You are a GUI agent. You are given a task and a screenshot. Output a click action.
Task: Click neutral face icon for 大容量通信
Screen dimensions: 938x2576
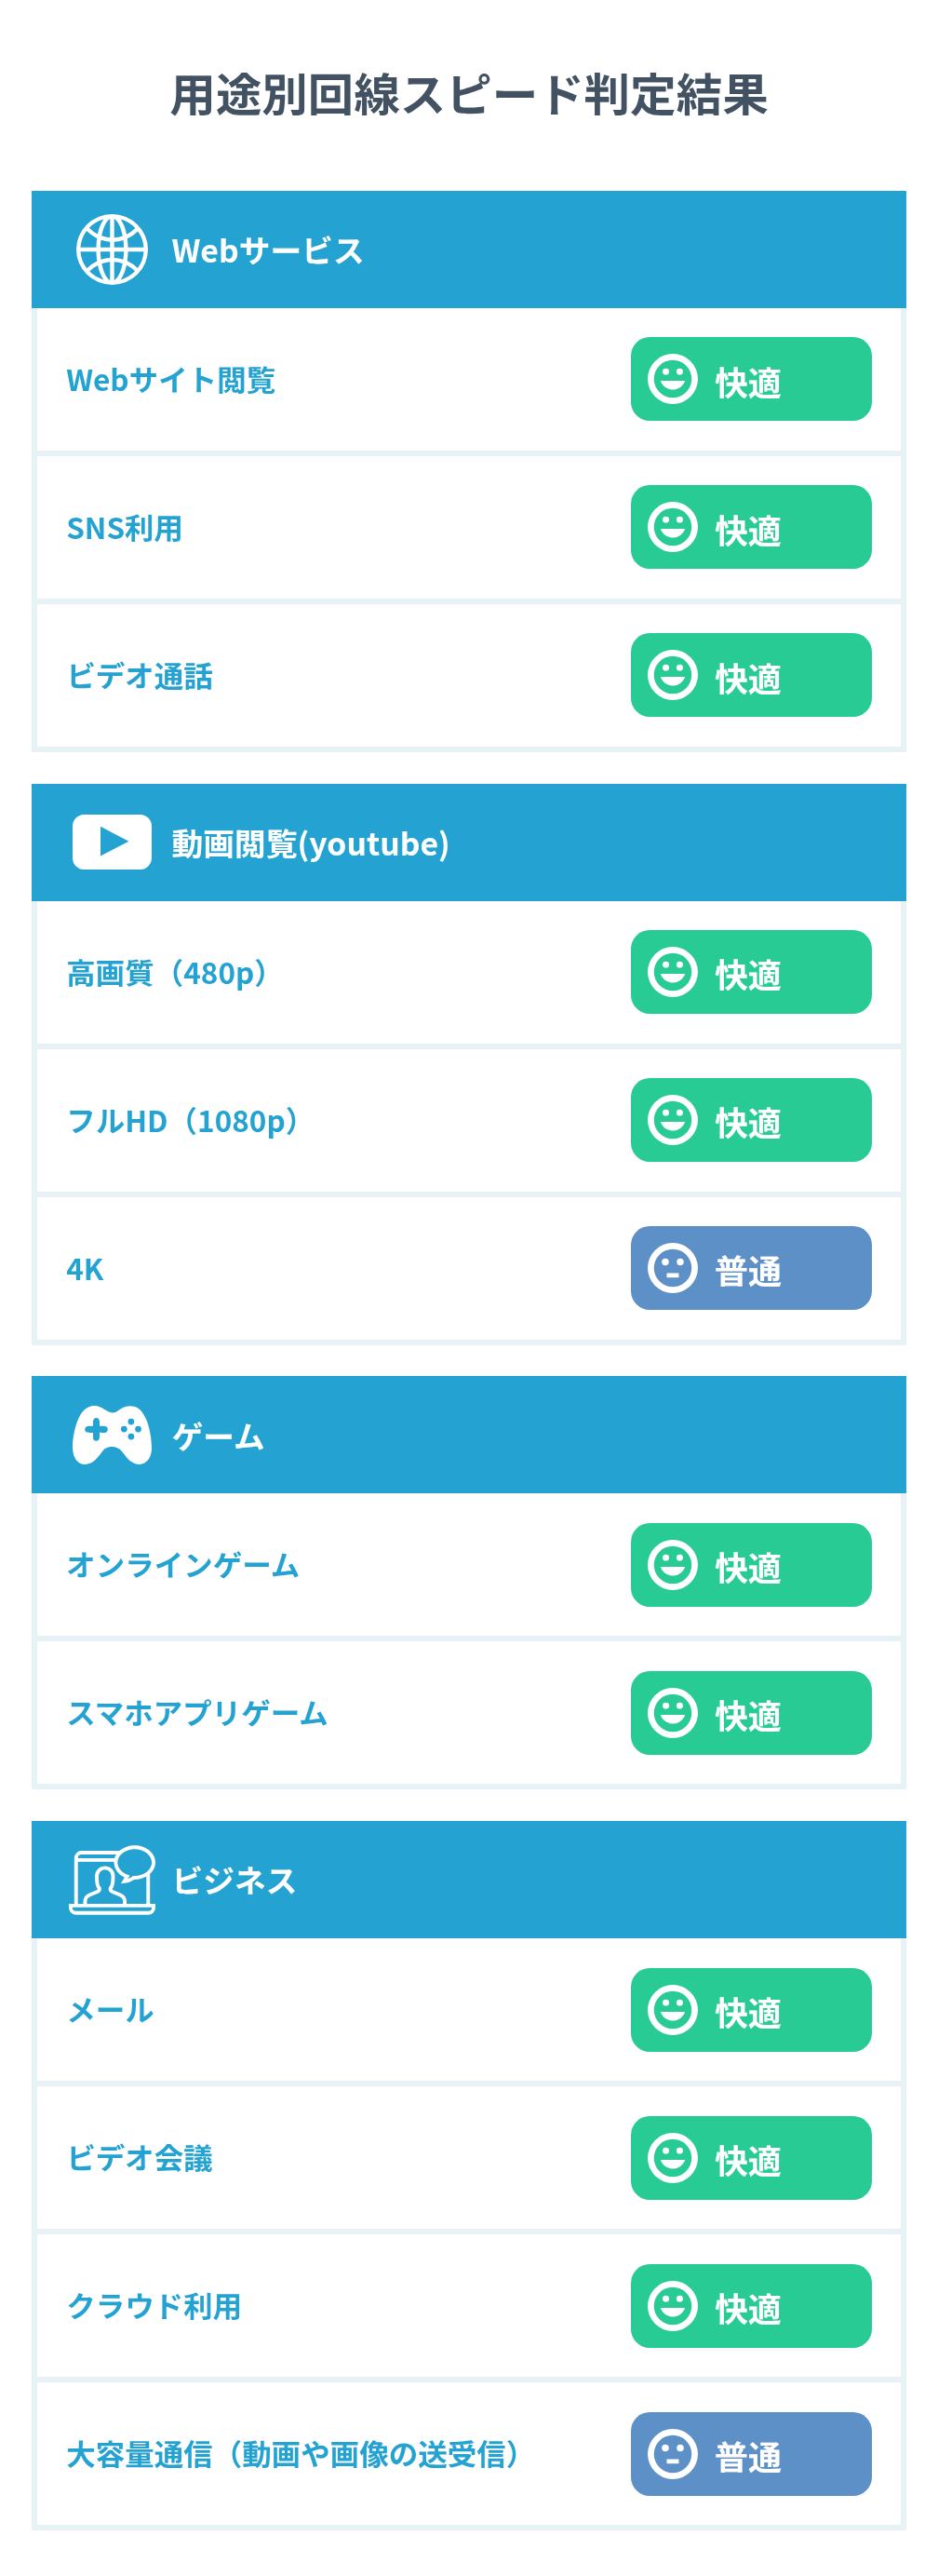[672, 2453]
